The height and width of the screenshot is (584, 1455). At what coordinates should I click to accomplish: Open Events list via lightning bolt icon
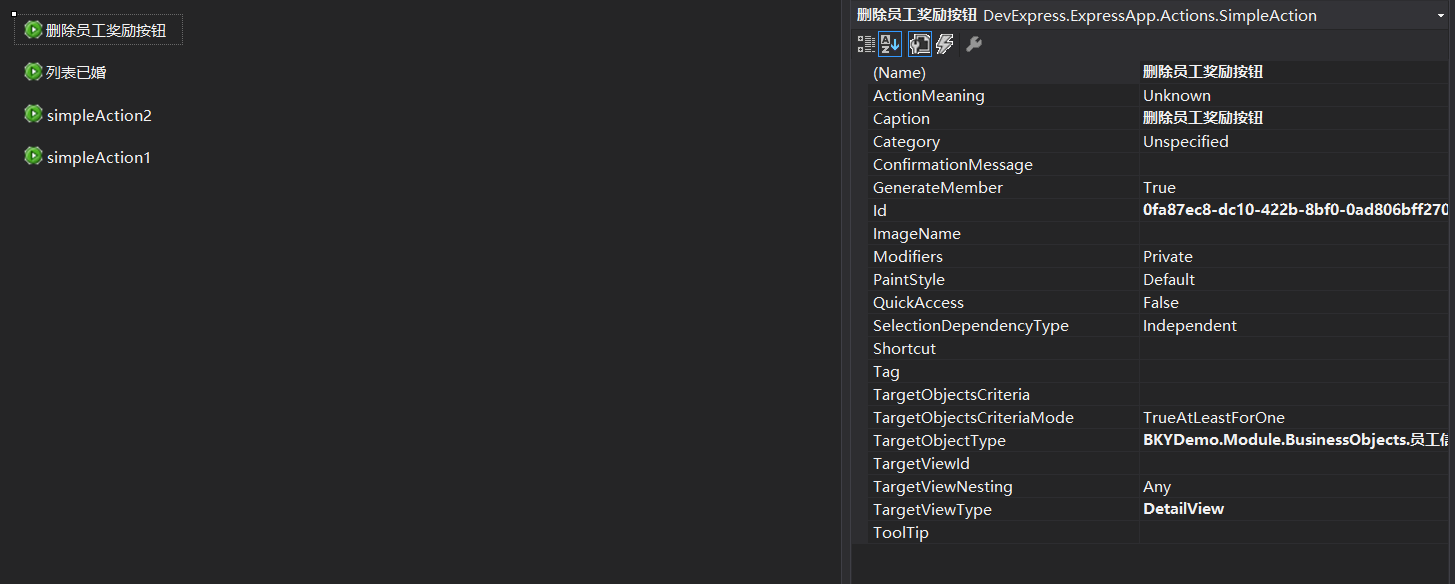point(945,44)
